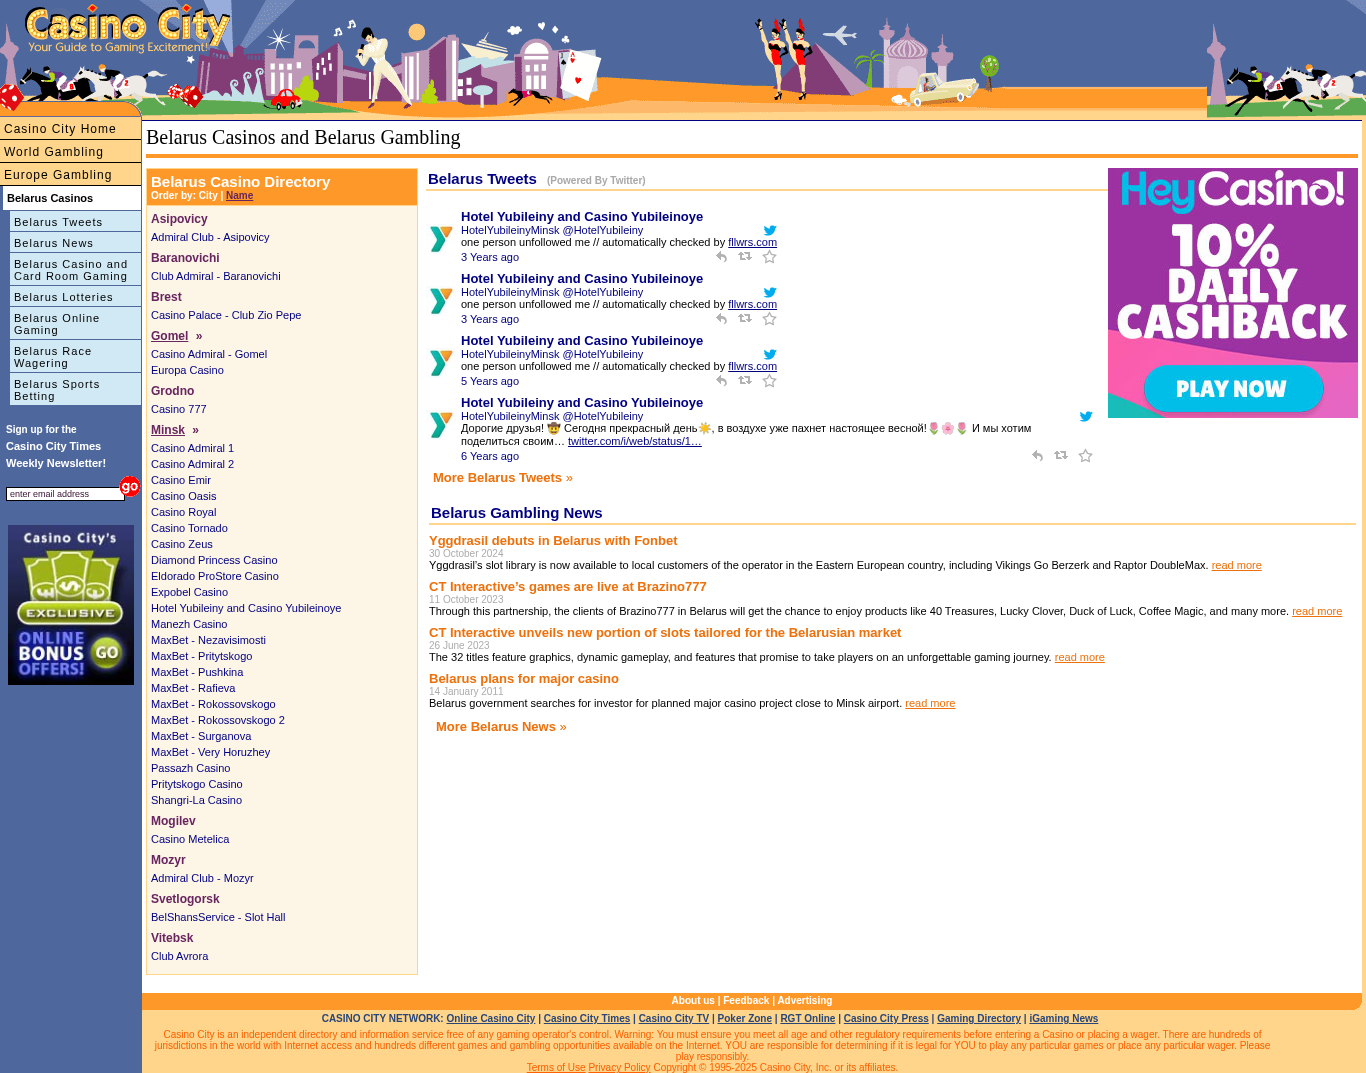This screenshot has height=1073, width=1366.
Task: Select Belarus Sports Betting in sidebar
Action: coord(76,390)
